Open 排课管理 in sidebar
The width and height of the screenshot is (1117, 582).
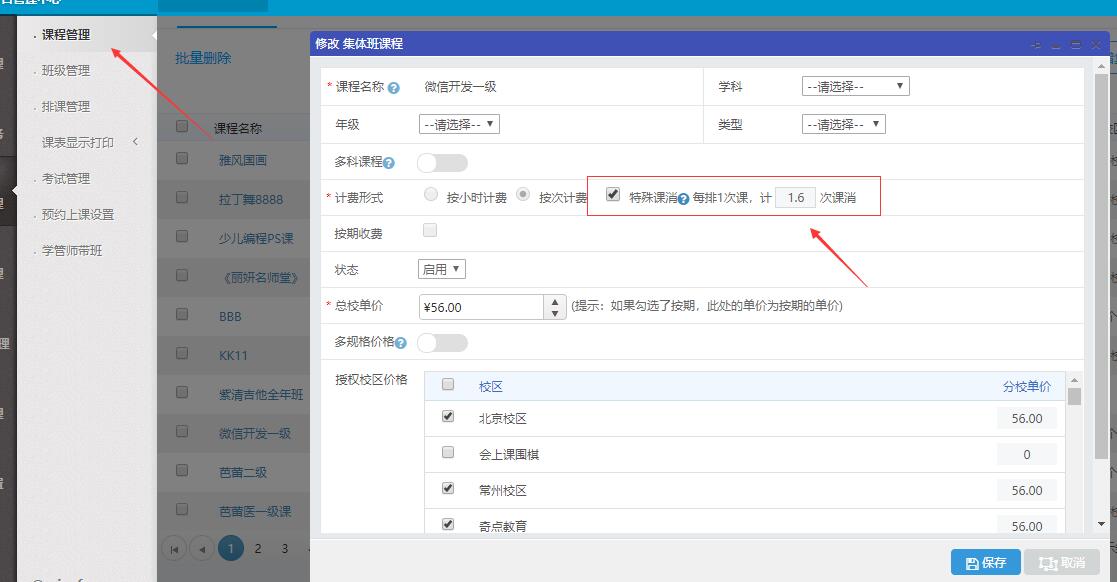pyautogui.click(x=66, y=106)
